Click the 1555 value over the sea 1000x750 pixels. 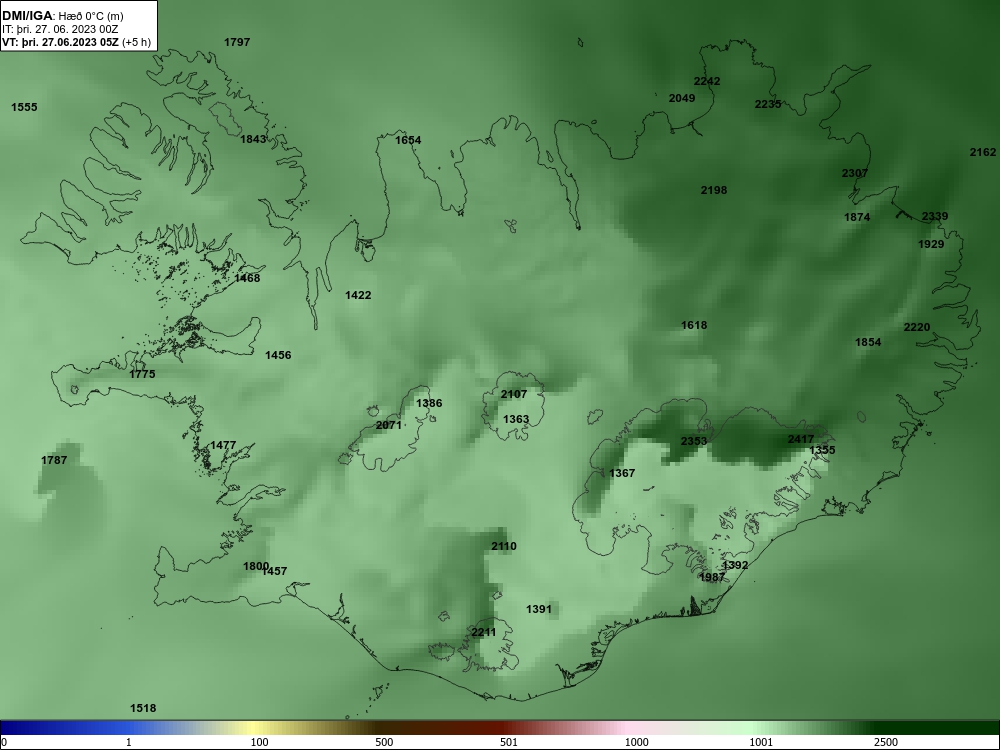point(24,107)
